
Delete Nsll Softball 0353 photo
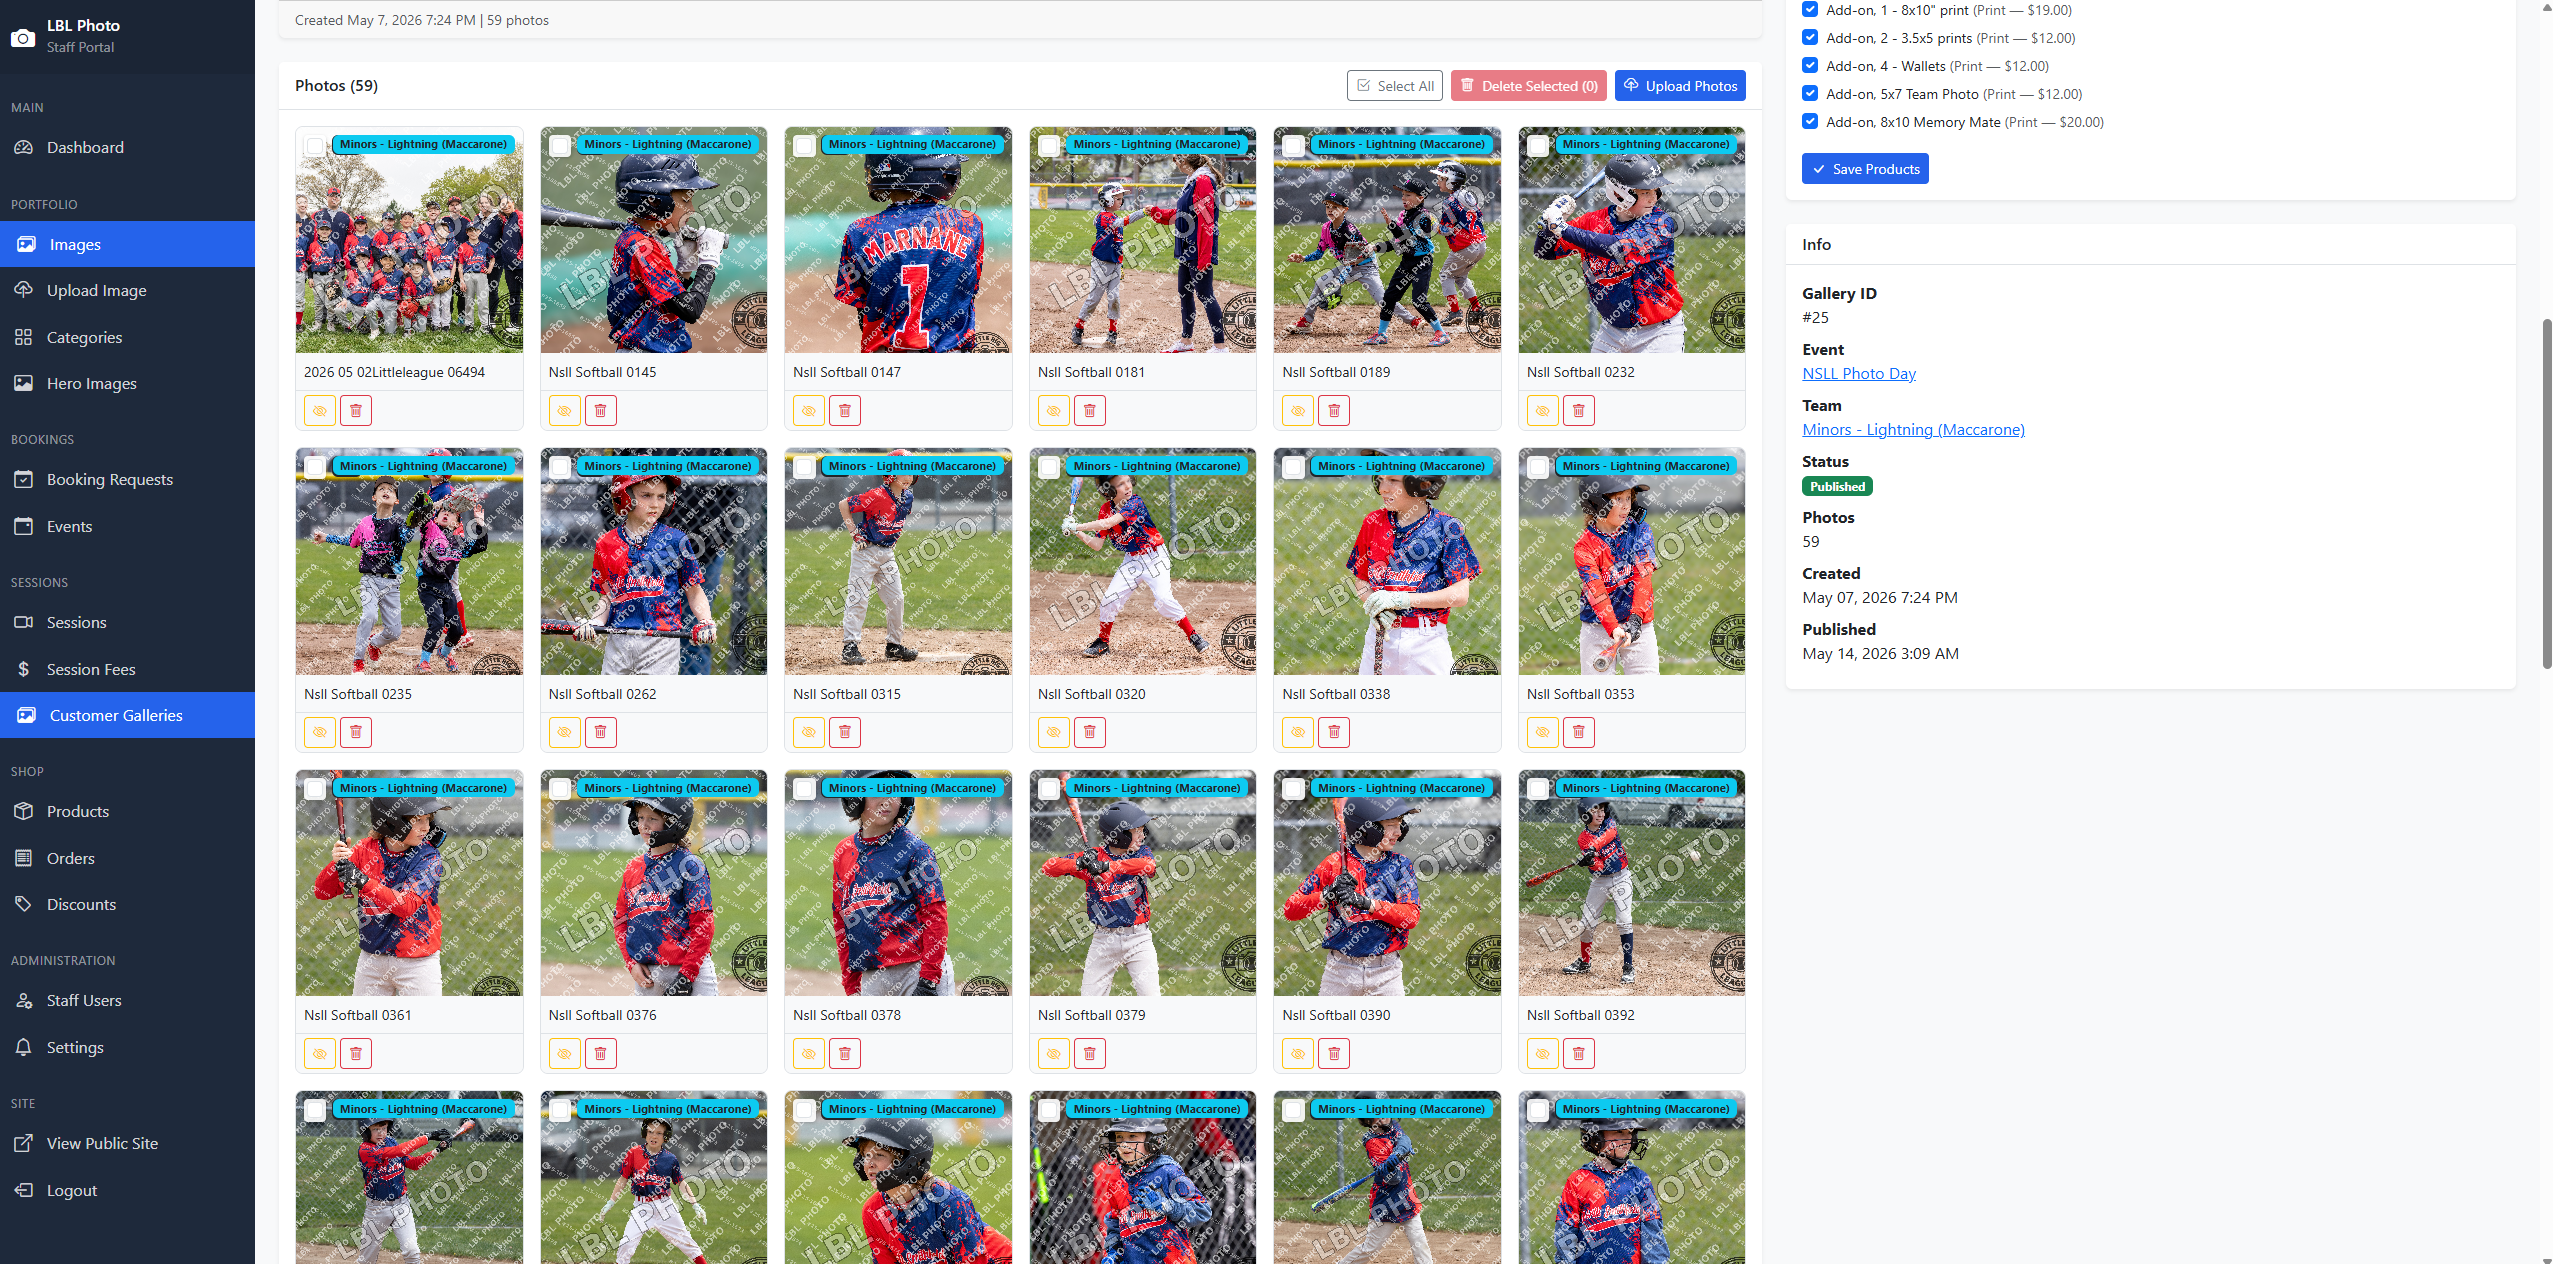tap(1579, 733)
